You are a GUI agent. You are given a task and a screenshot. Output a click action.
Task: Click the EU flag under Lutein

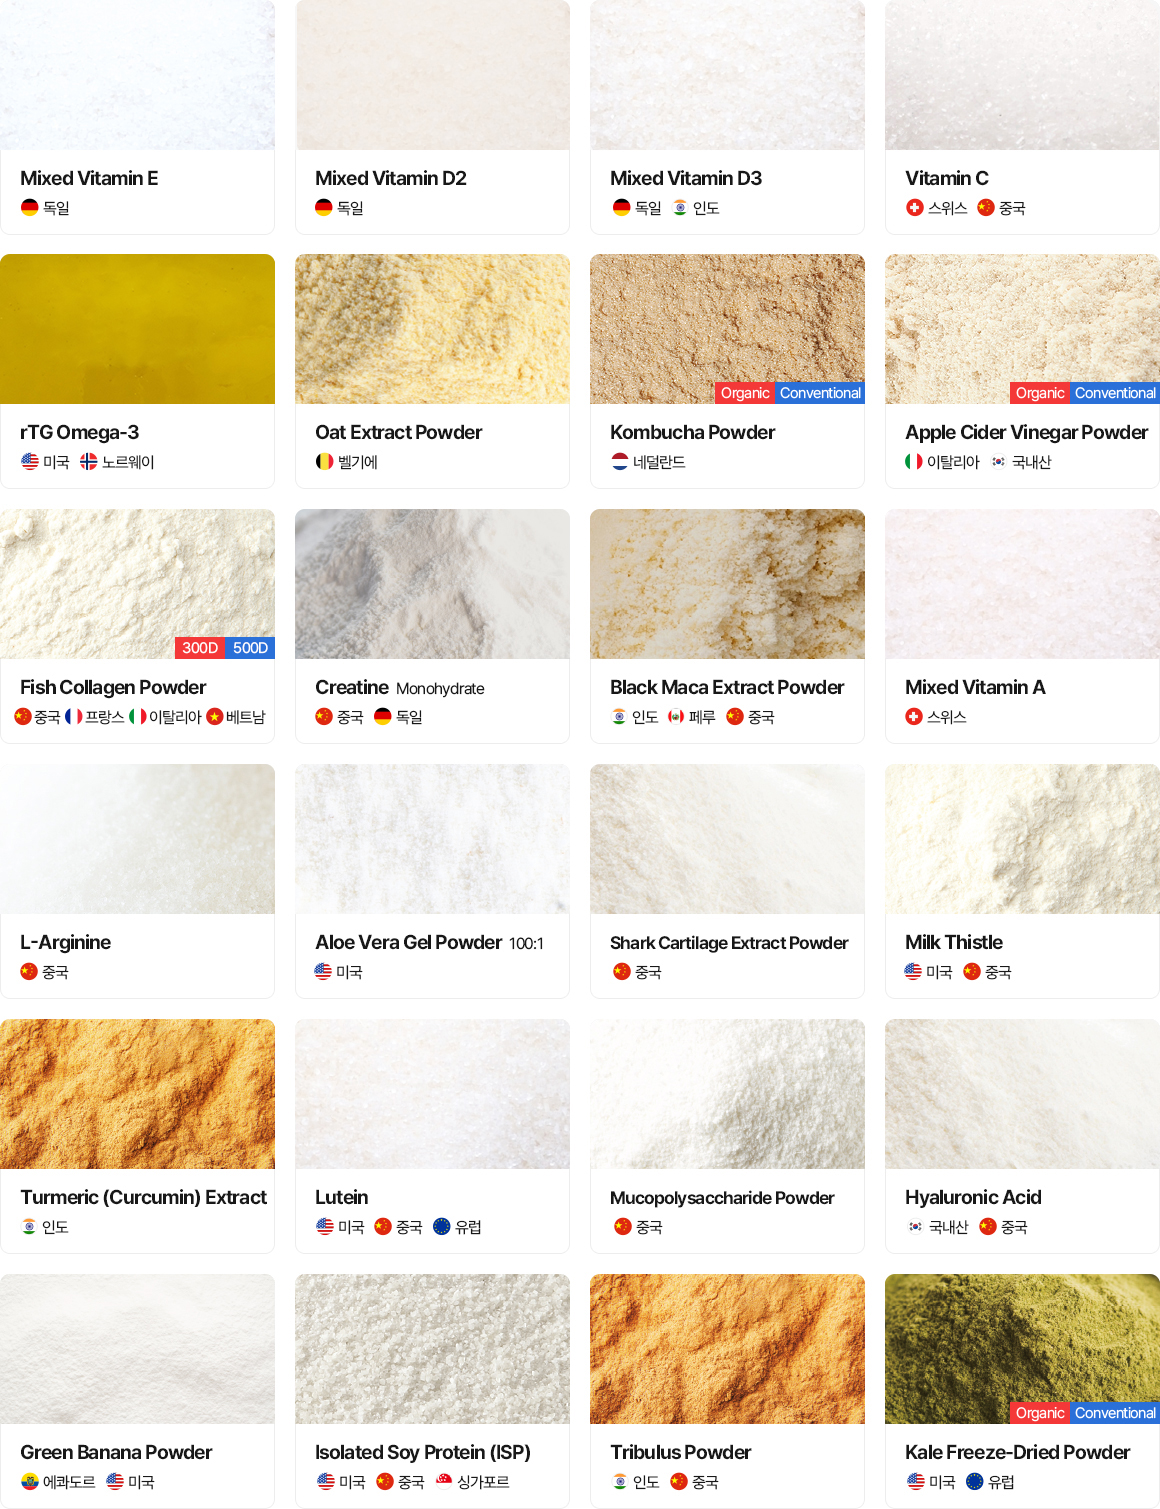(442, 1226)
